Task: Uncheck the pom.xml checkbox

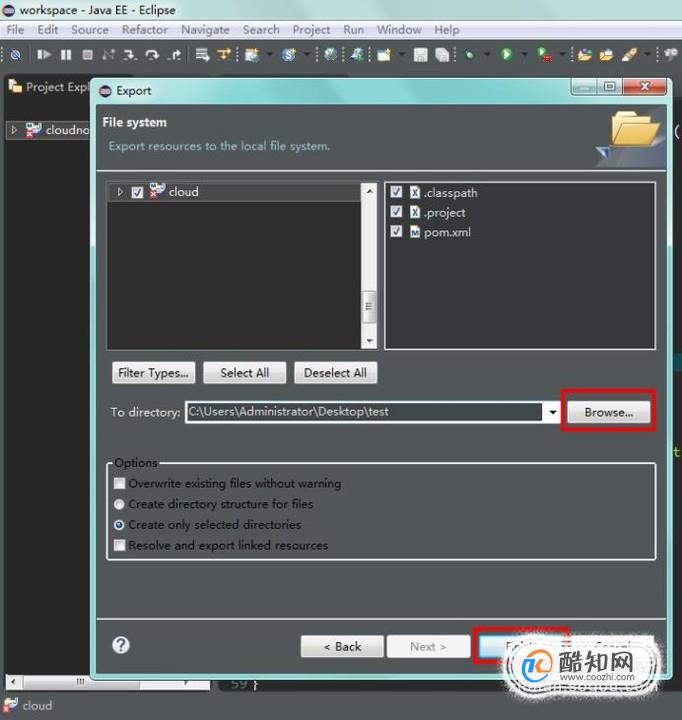Action: pos(396,231)
